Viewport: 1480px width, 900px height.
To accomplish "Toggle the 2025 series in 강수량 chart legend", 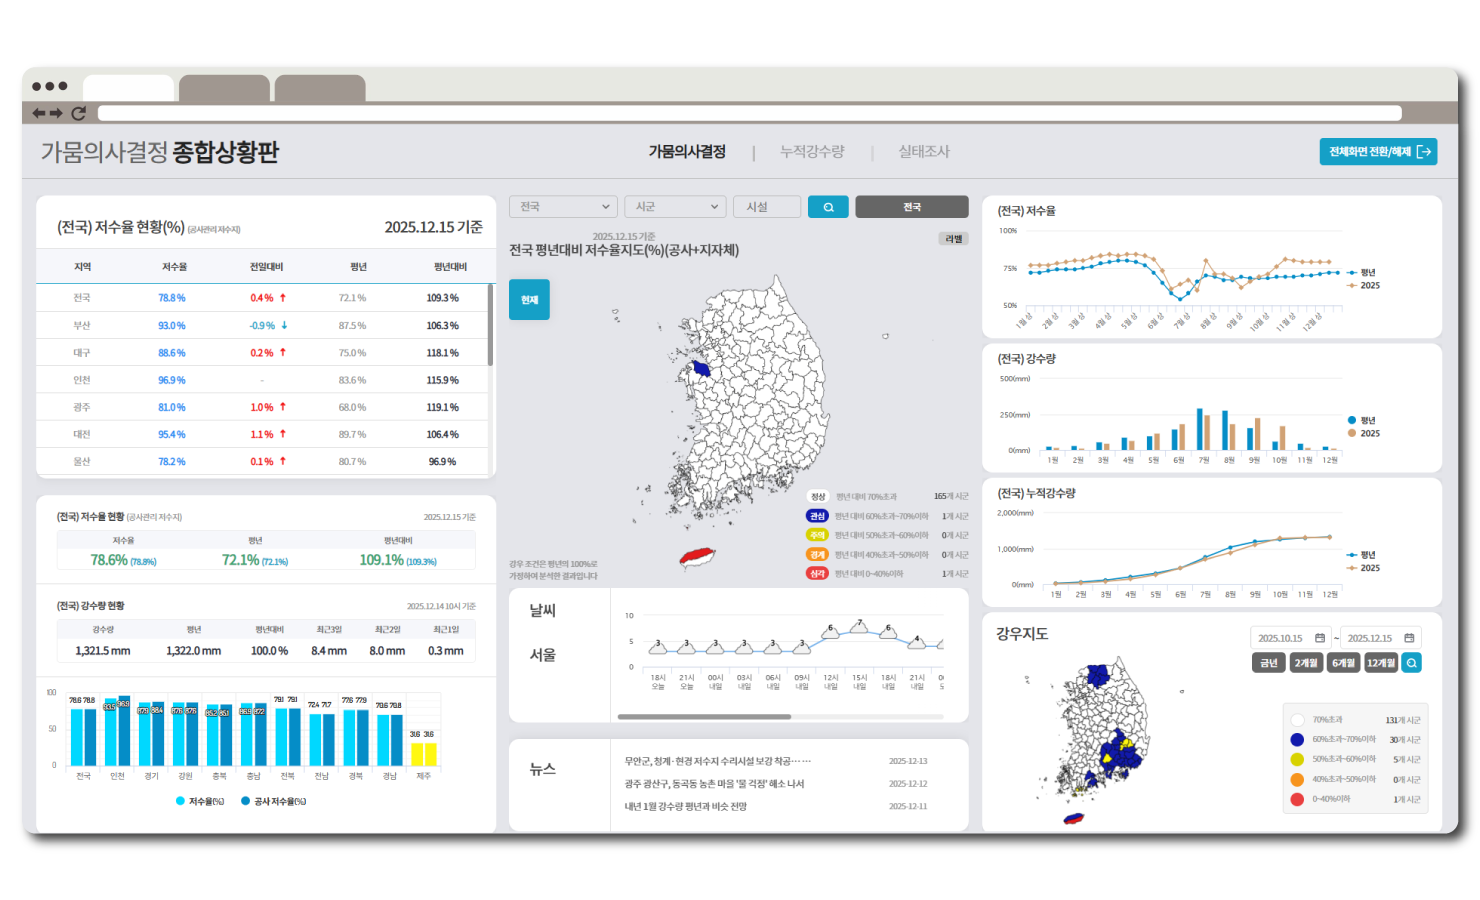I will pyautogui.click(x=1352, y=434).
